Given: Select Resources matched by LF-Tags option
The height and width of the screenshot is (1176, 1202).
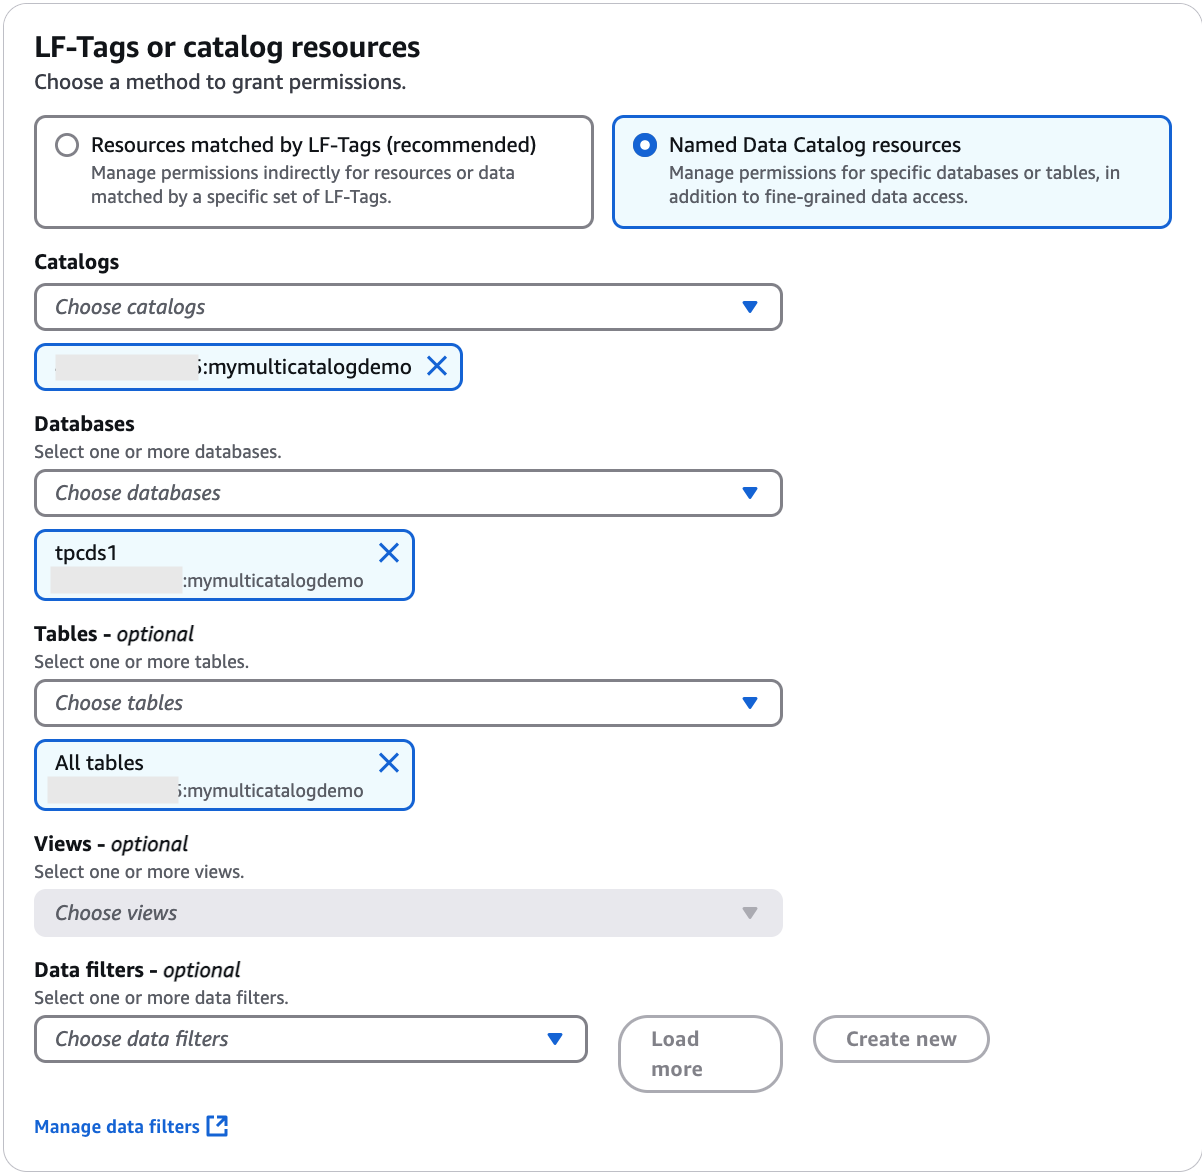Looking at the screenshot, I should point(66,144).
